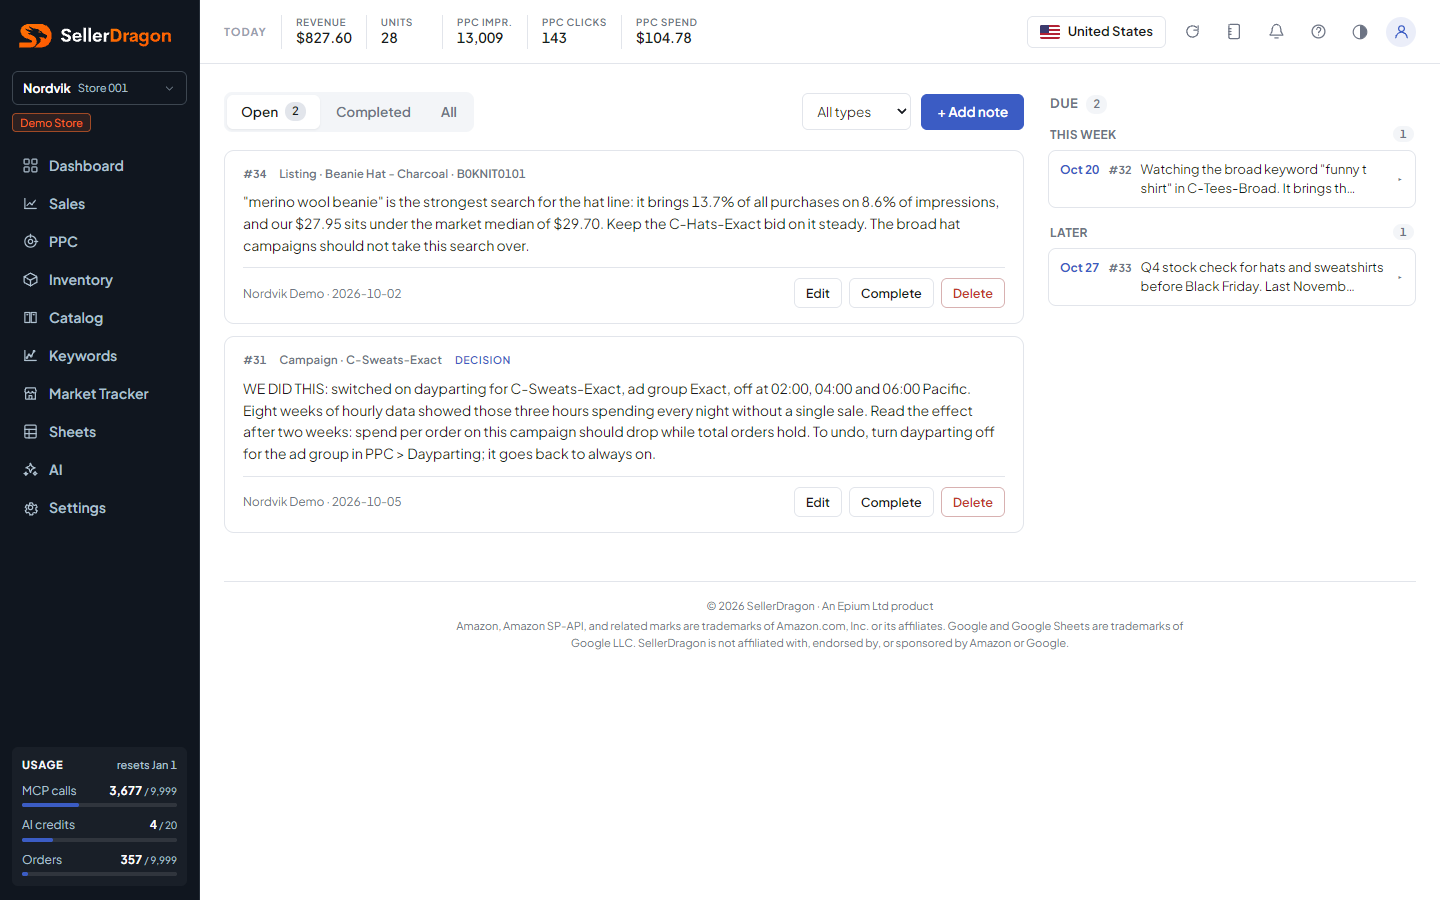Click the AI sparkle icon in sidebar
This screenshot has width=1440, height=900.
click(31, 470)
